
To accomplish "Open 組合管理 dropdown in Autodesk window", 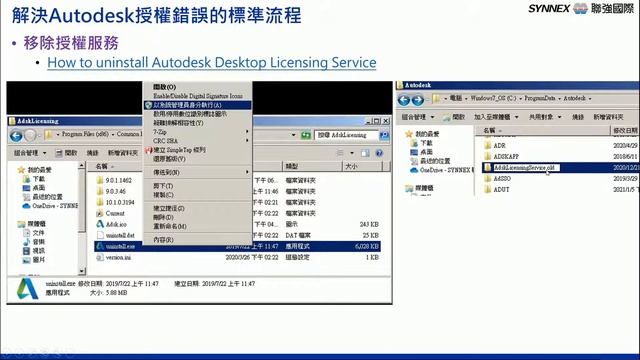I will click(418, 117).
